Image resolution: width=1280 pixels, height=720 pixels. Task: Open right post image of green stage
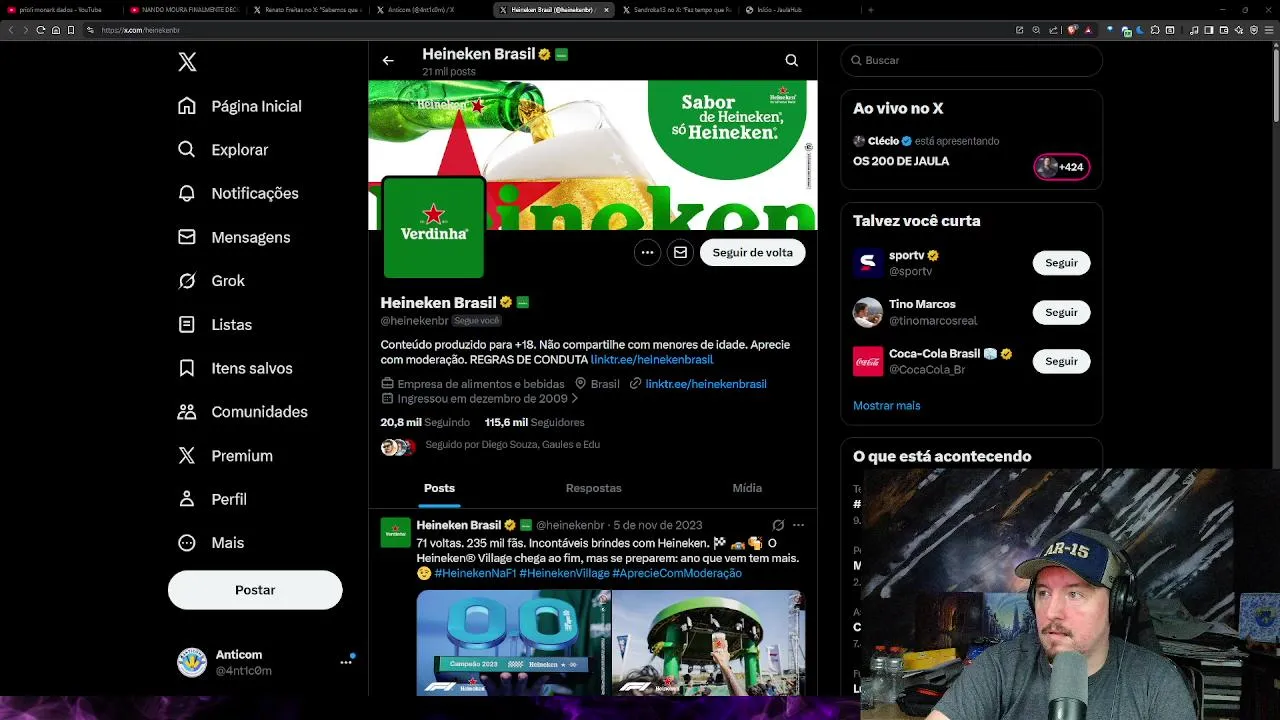pyautogui.click(x=708, y=642)
